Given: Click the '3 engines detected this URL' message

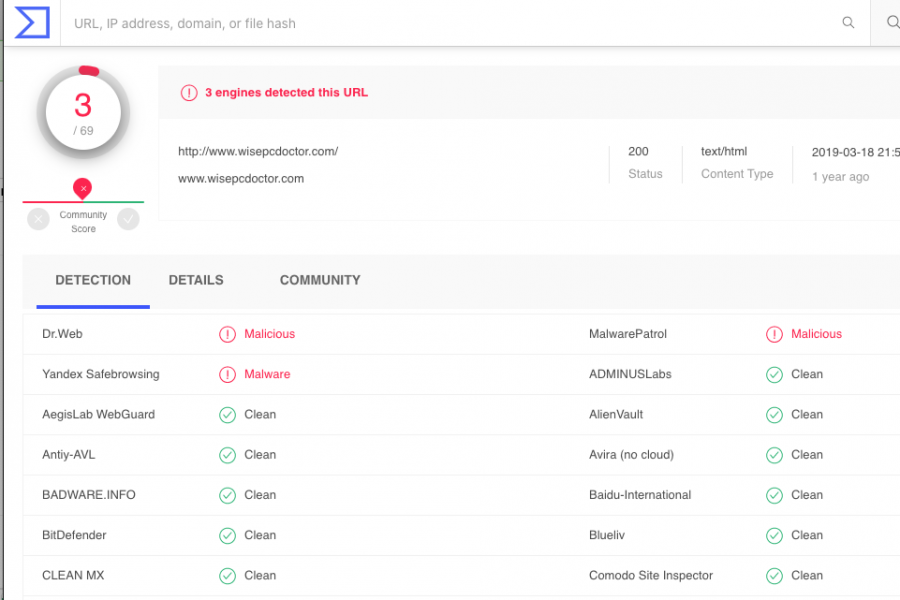Looking at the screenshot, I should click(286, 92).
